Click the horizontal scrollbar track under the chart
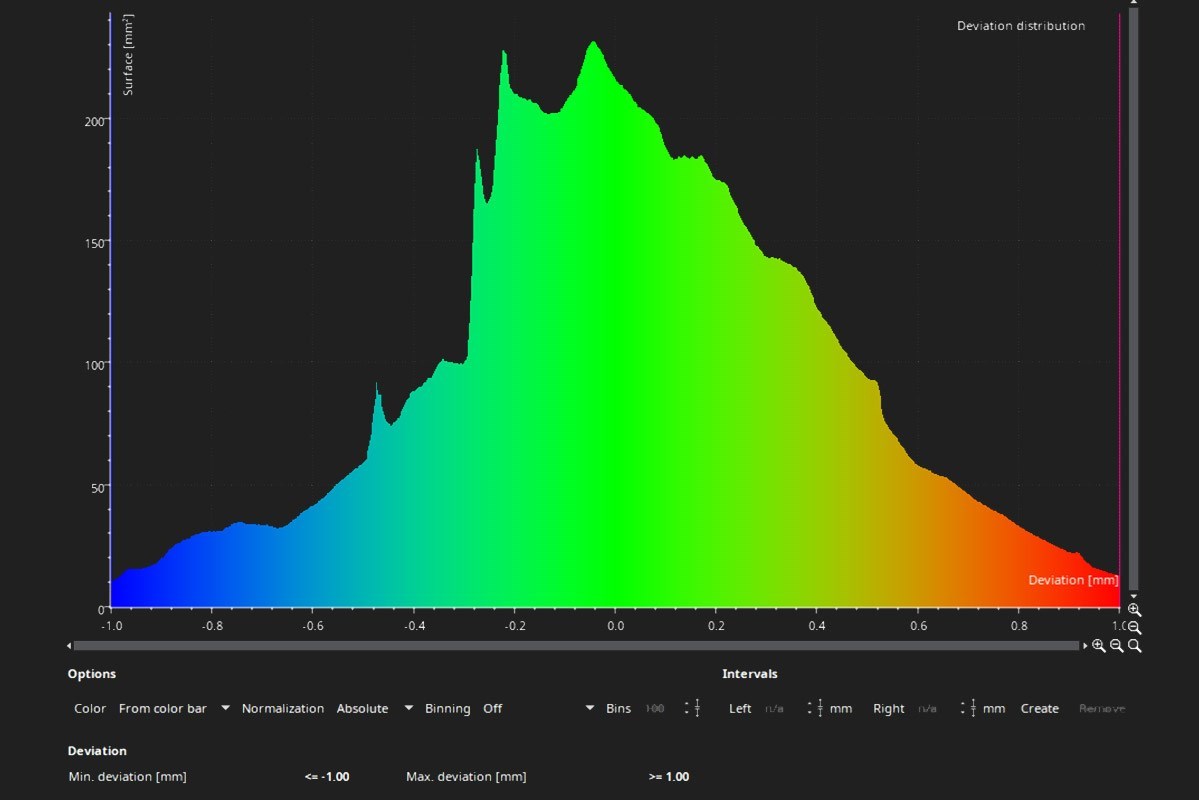 [x=576, y=646]
